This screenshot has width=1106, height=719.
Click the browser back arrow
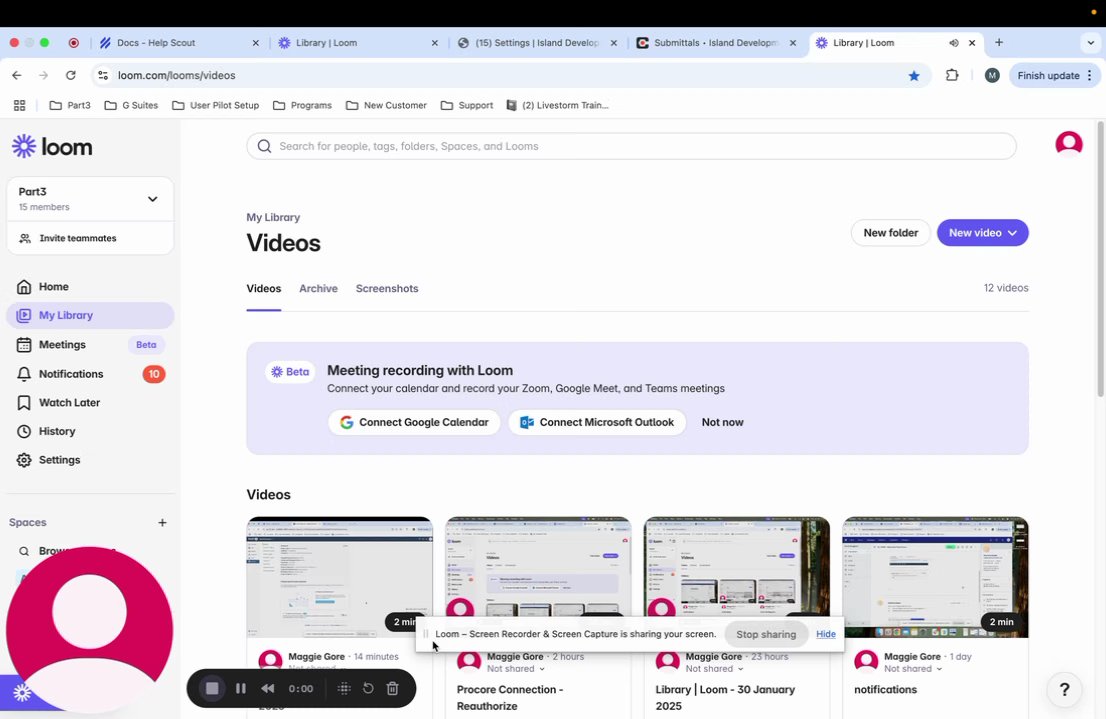click(17, 75)
